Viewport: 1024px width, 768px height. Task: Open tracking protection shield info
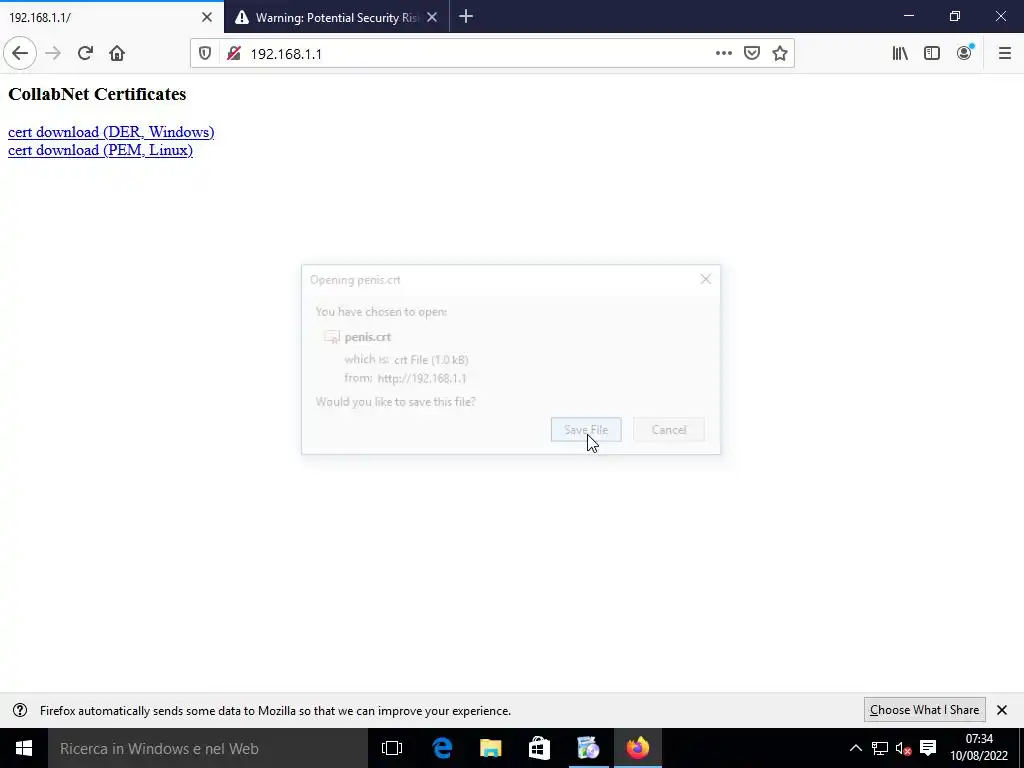tap(205, 54)
